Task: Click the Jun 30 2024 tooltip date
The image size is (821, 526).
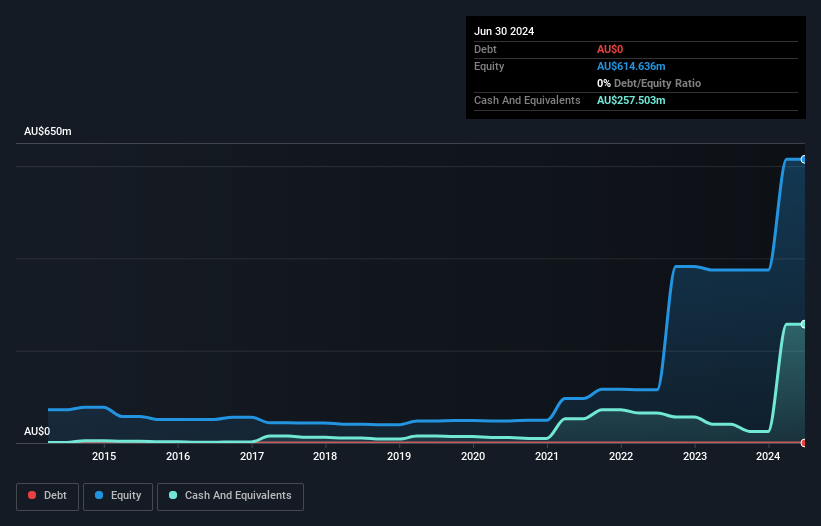Action: [504, 31]
